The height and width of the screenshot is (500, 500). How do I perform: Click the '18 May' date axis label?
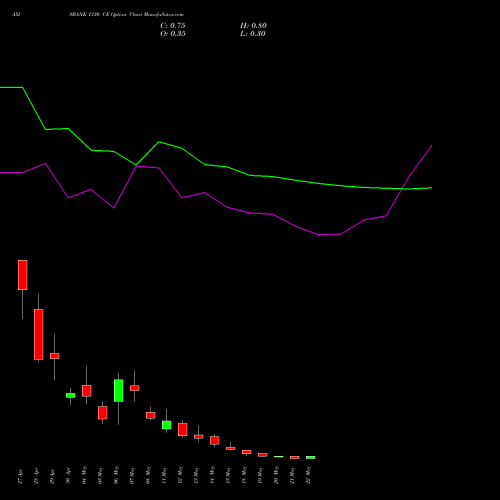(x=244, y=475)
